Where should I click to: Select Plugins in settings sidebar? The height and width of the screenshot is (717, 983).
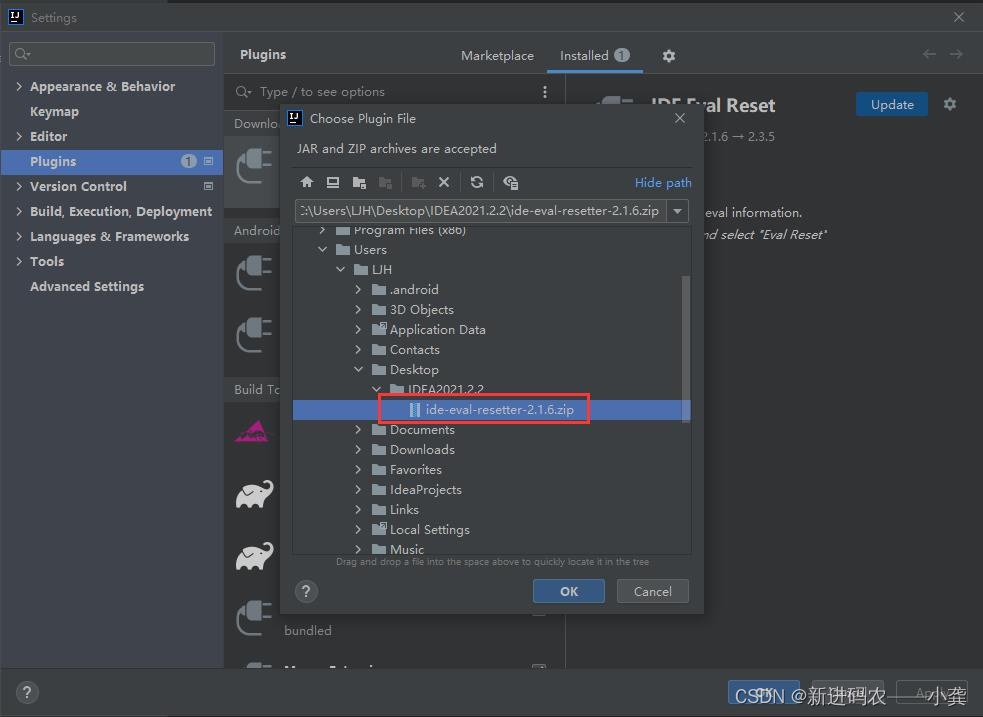[x=112, y=162]
